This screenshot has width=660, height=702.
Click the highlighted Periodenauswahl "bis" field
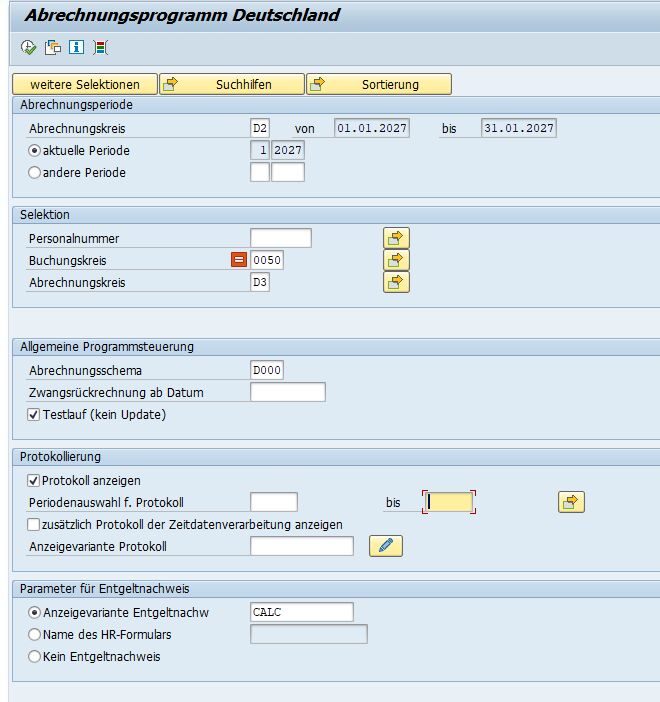tap(449, 502)
